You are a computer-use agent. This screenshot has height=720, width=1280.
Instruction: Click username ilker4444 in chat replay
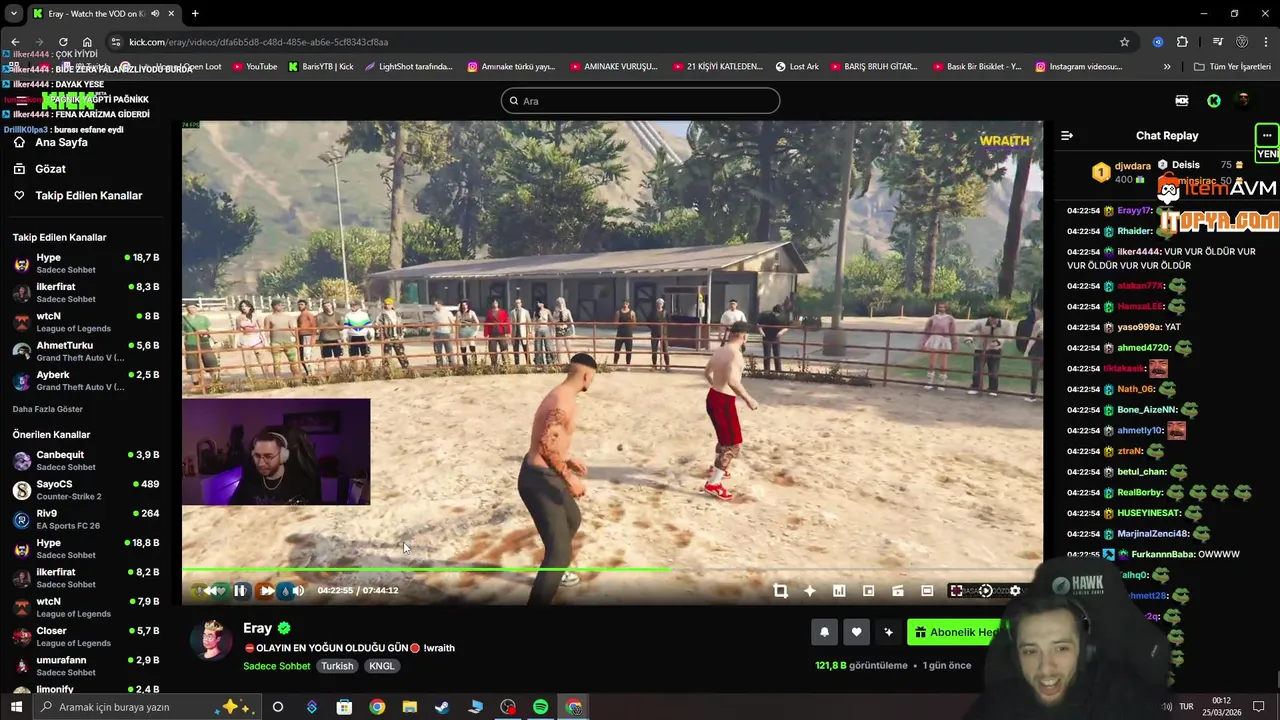point(1139,252)
